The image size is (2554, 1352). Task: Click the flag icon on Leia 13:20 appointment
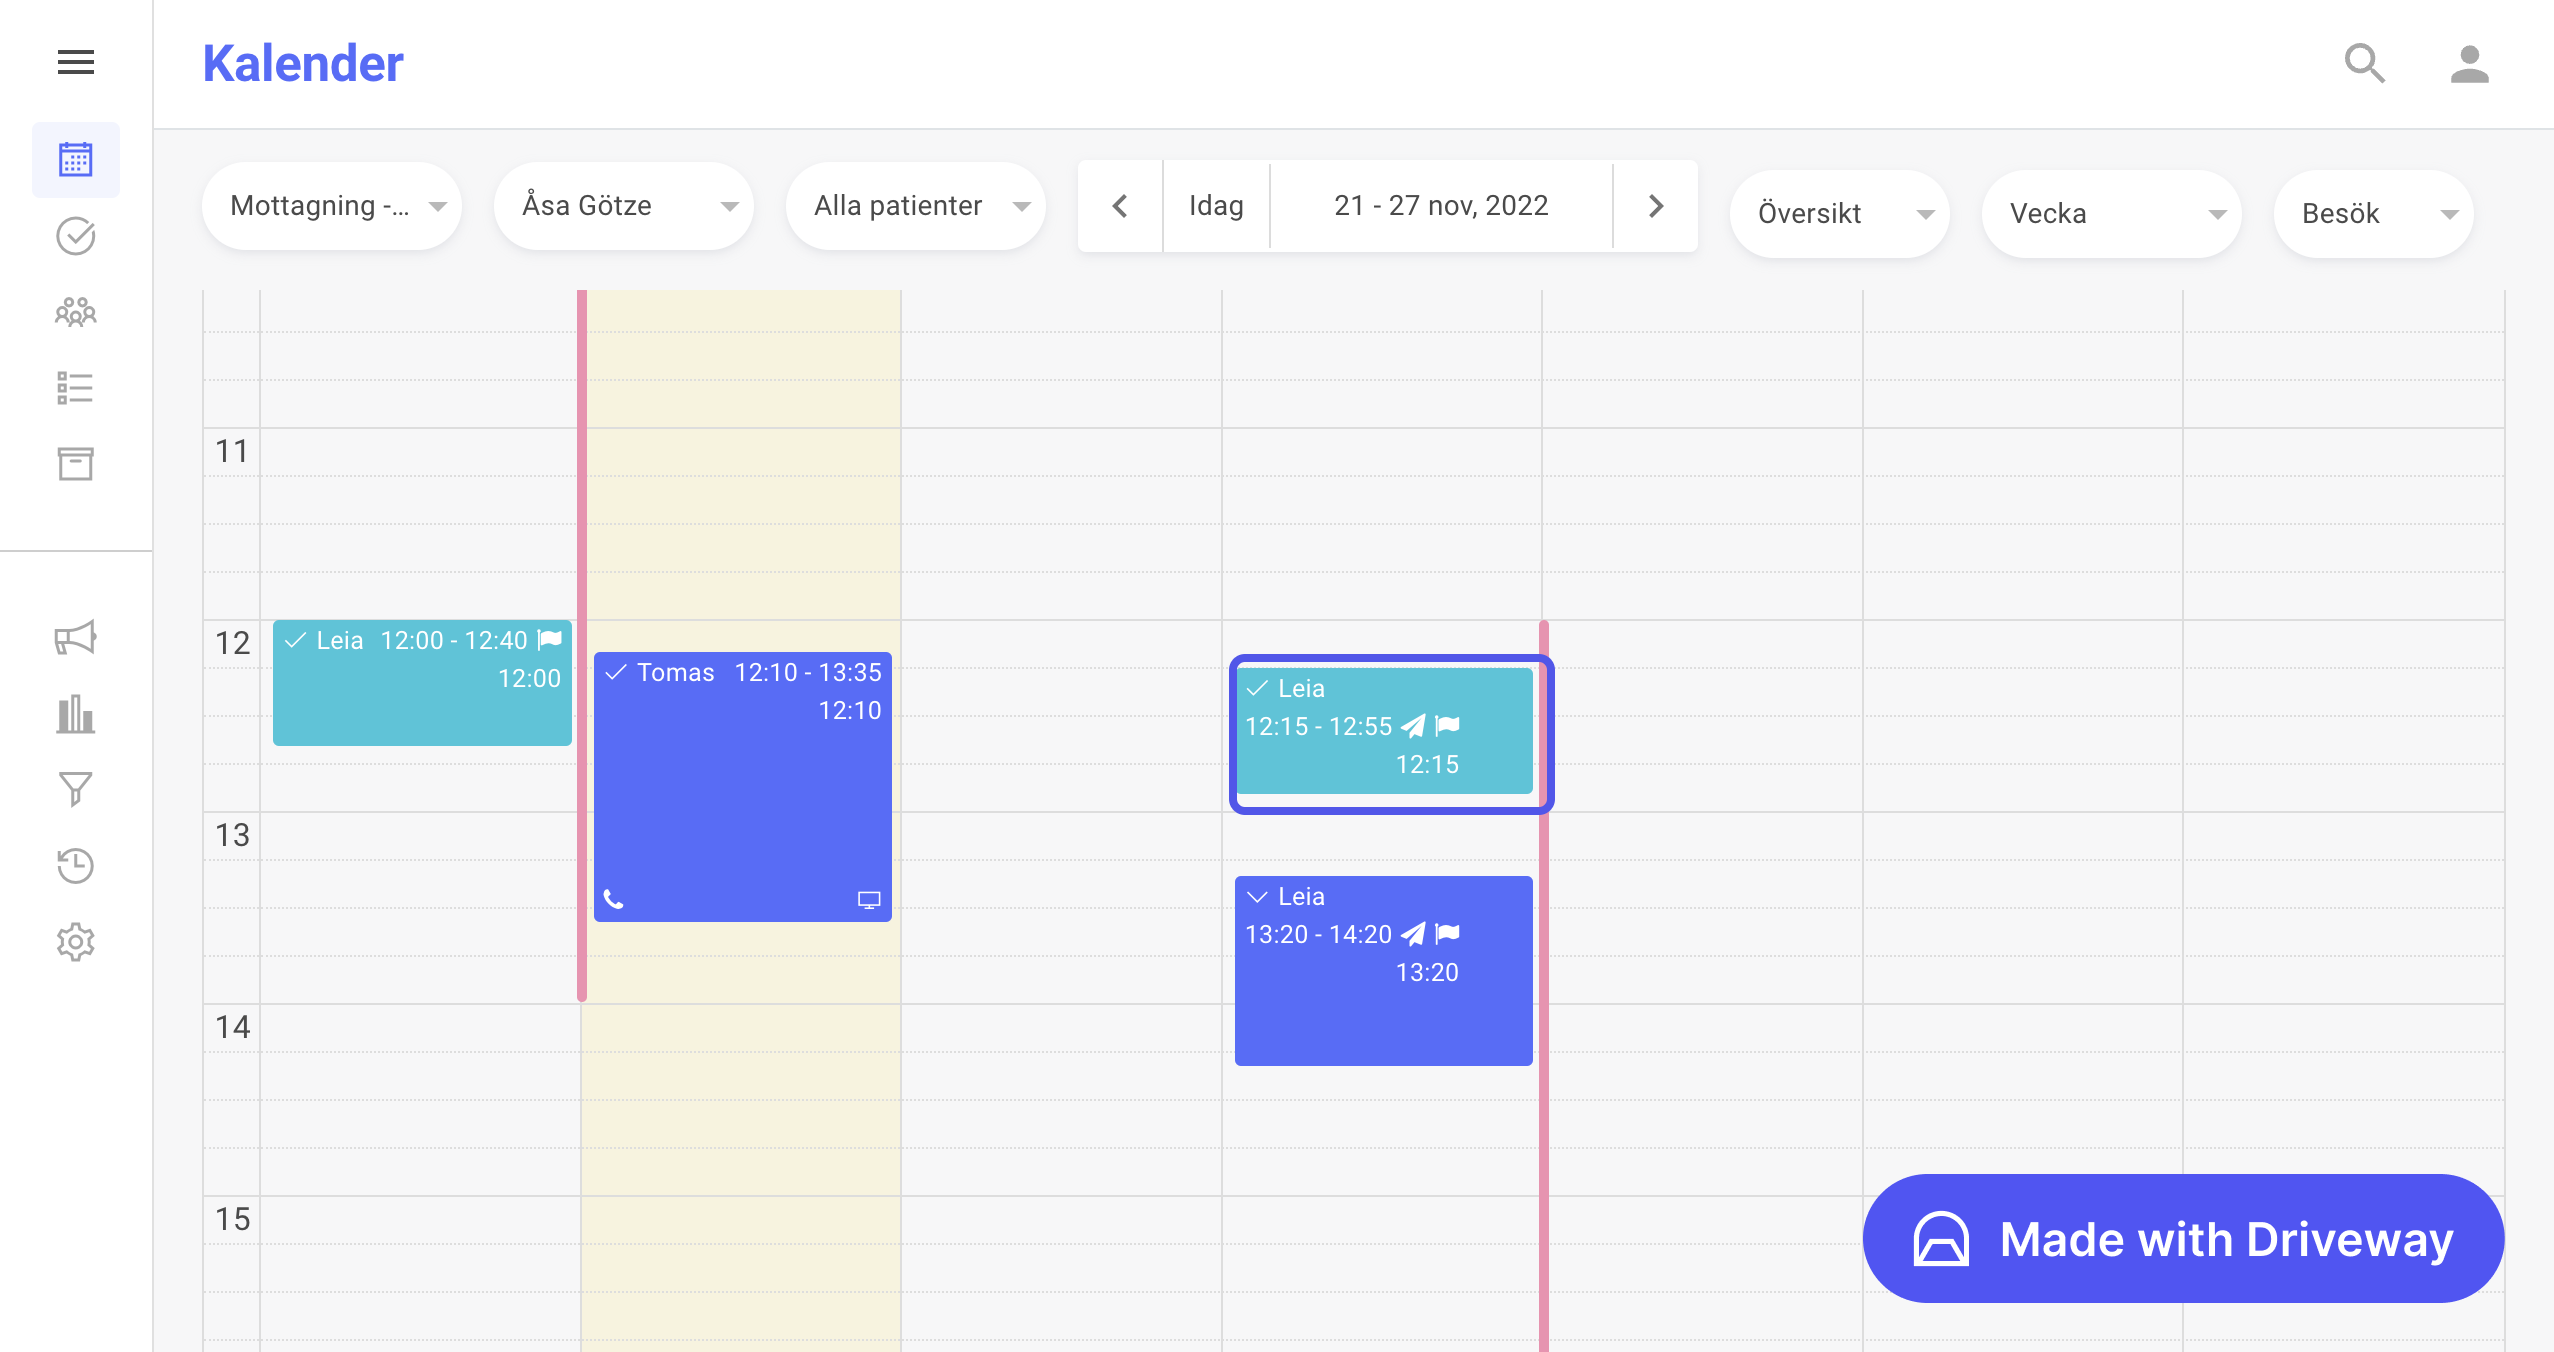coord(1448,934)
